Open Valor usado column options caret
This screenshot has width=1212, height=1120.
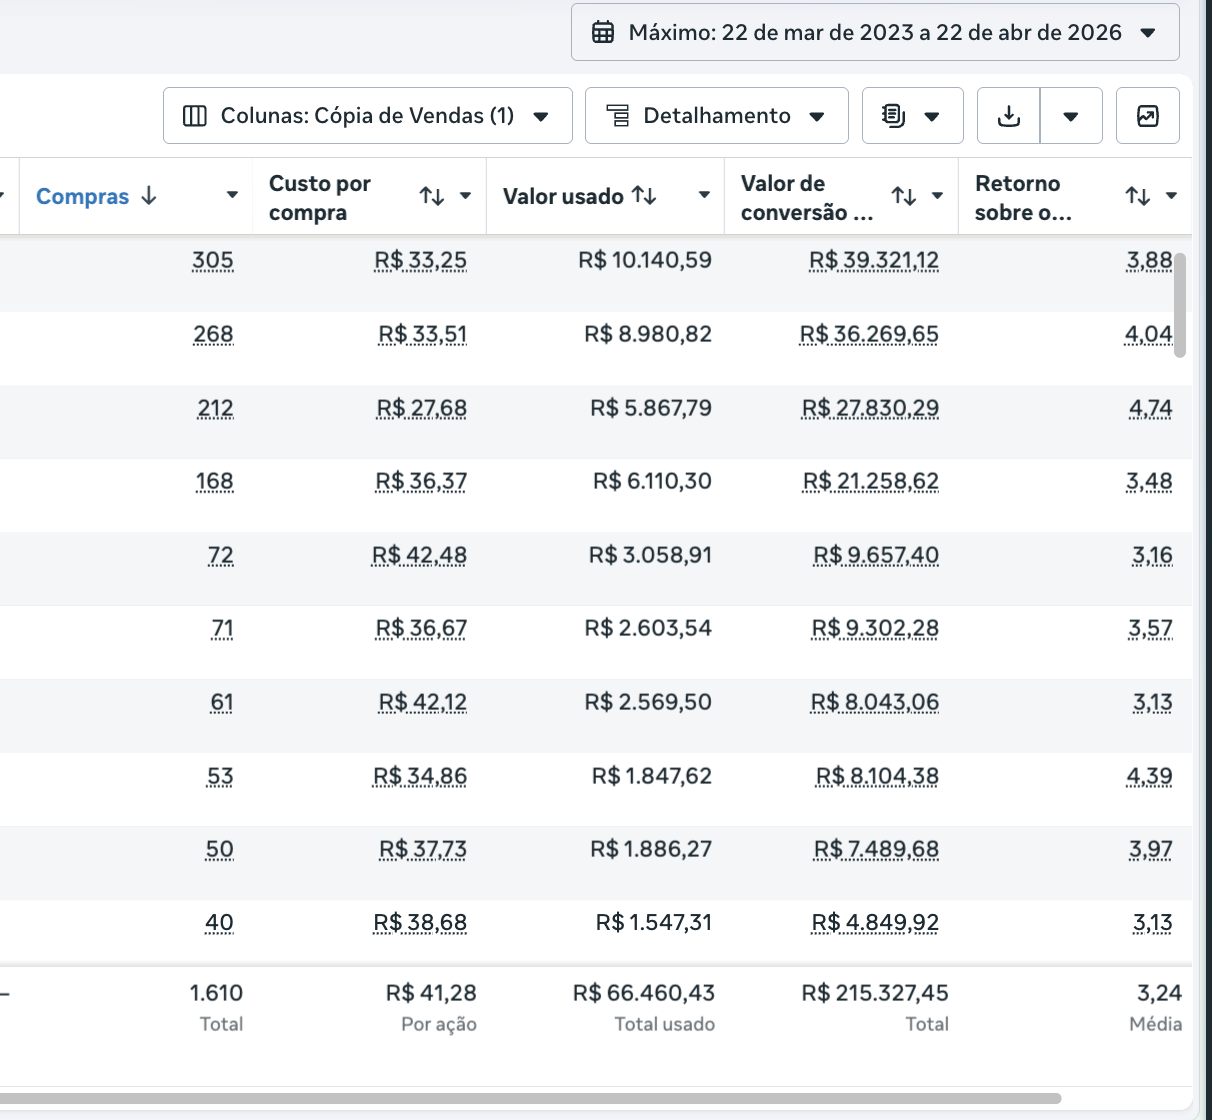(704, 196)
